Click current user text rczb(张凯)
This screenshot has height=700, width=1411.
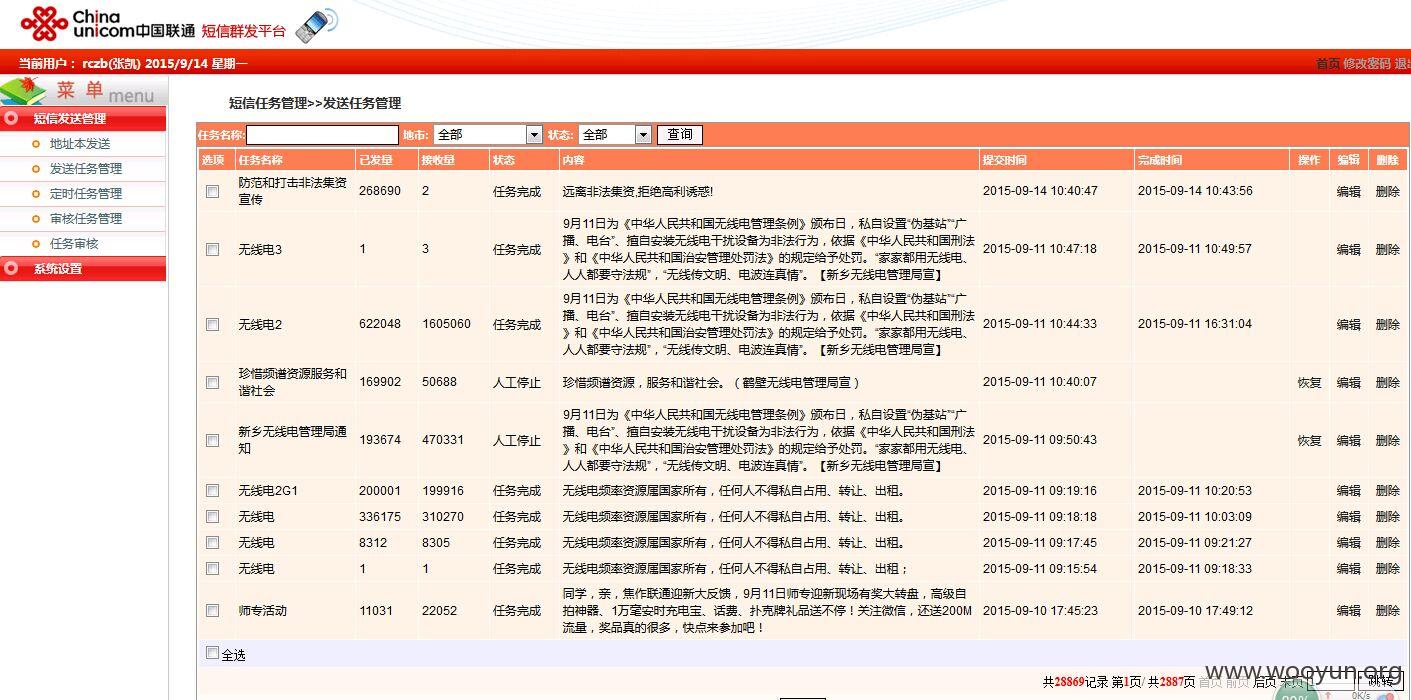[112, 63]
